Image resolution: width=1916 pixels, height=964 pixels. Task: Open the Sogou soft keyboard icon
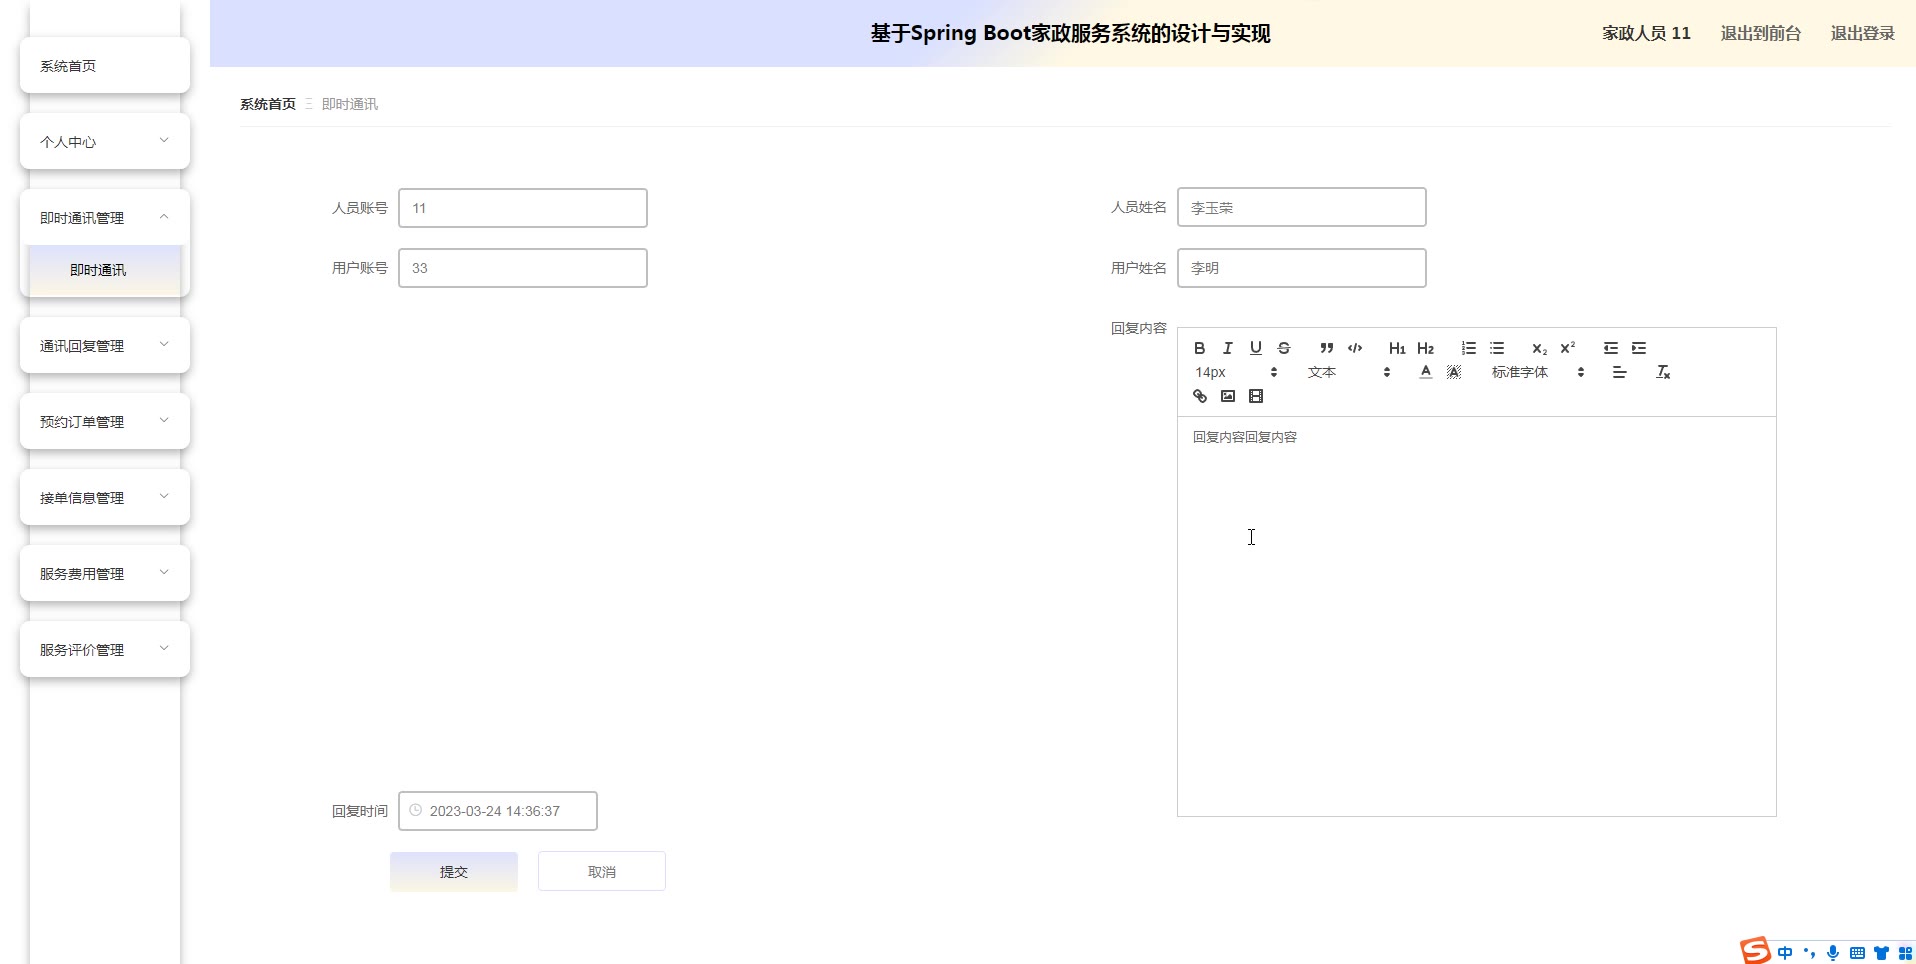coord(1857,953)
